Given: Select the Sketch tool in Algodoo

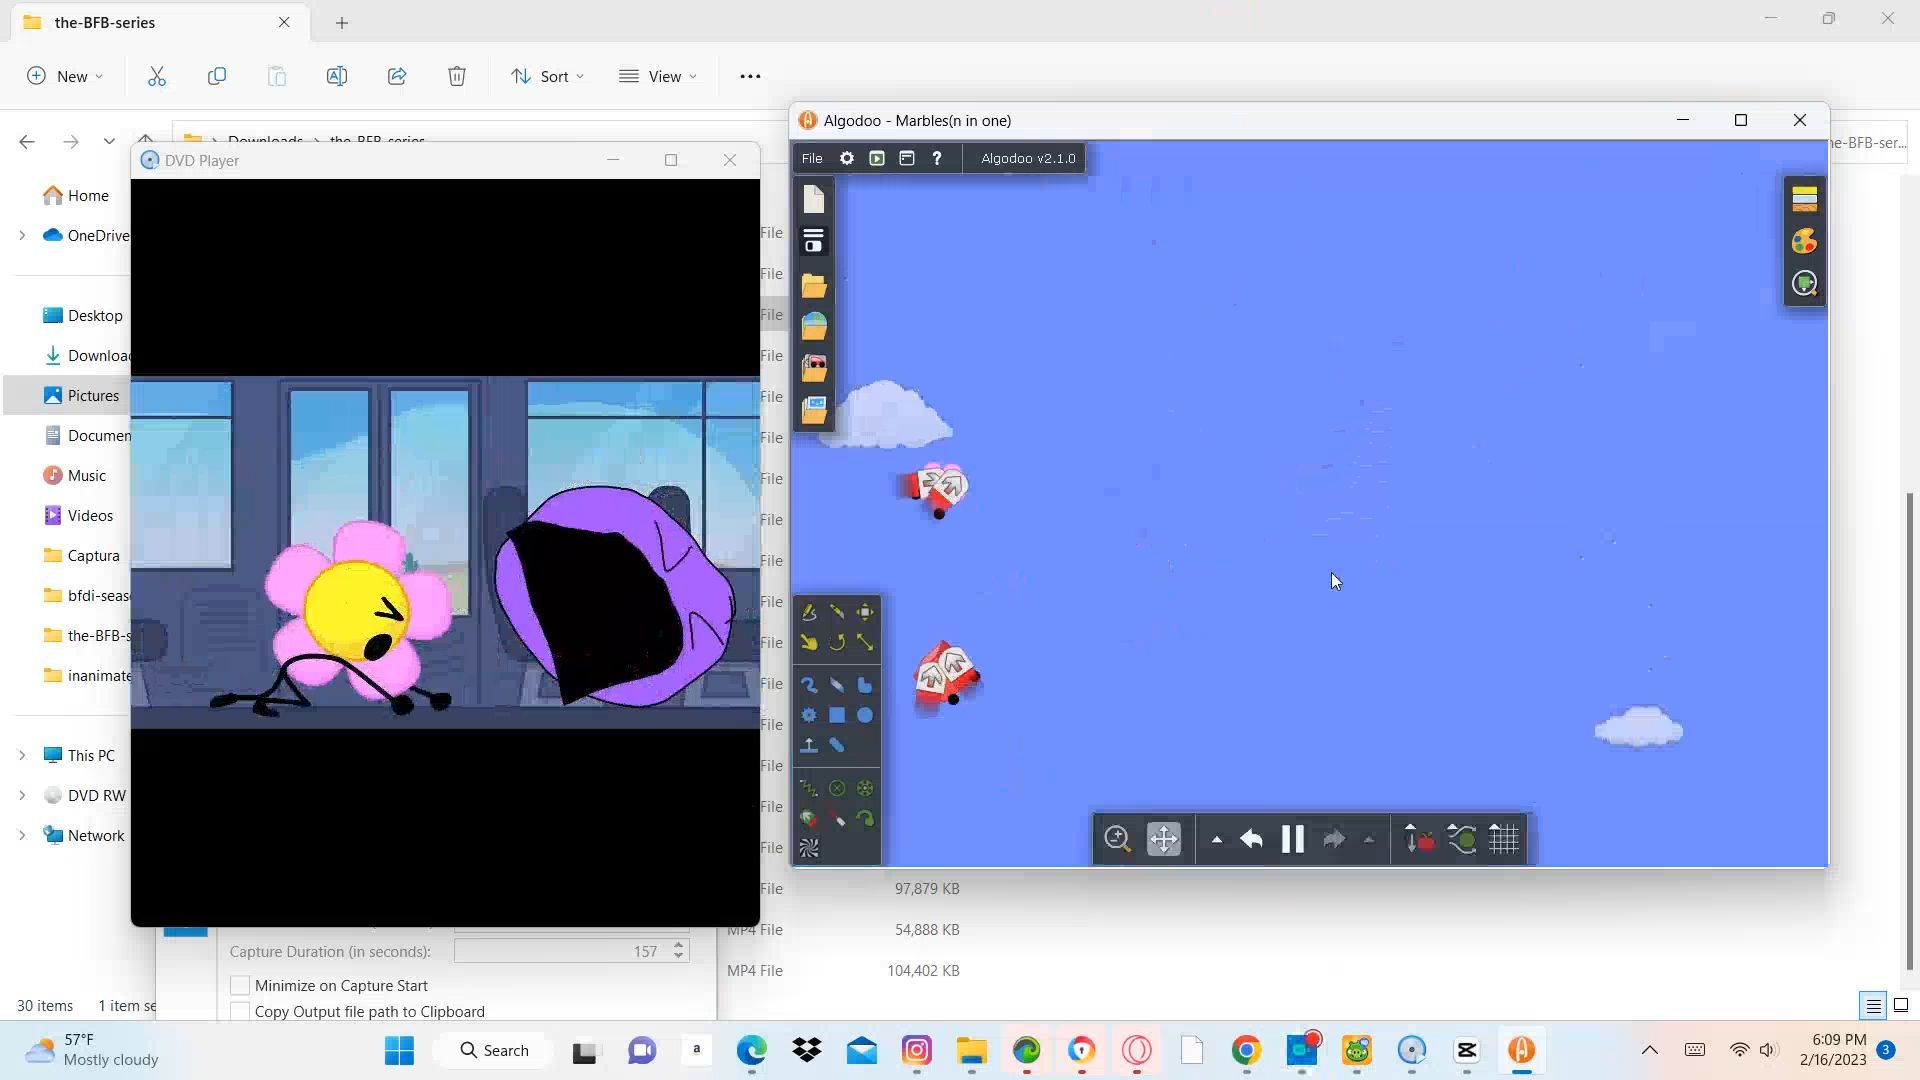Looking at the screenshot, I should [x=809, y=612].
